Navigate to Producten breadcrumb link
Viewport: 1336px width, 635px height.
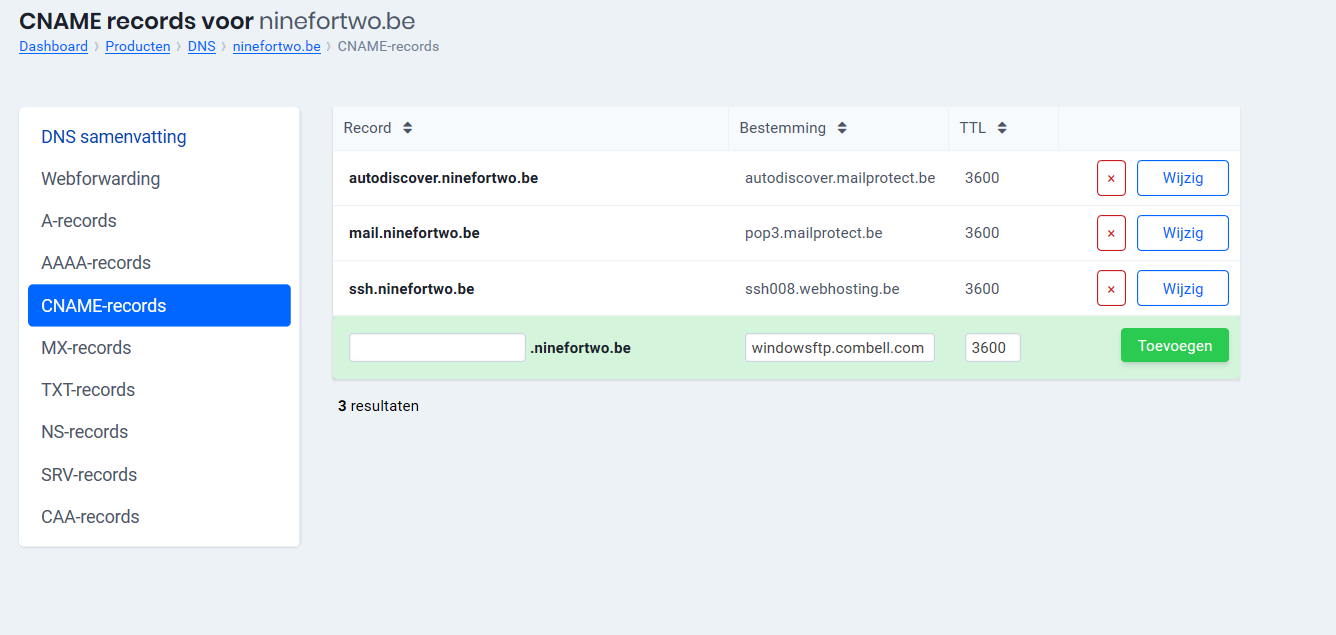pyautogui.click(x=137, y=46)
